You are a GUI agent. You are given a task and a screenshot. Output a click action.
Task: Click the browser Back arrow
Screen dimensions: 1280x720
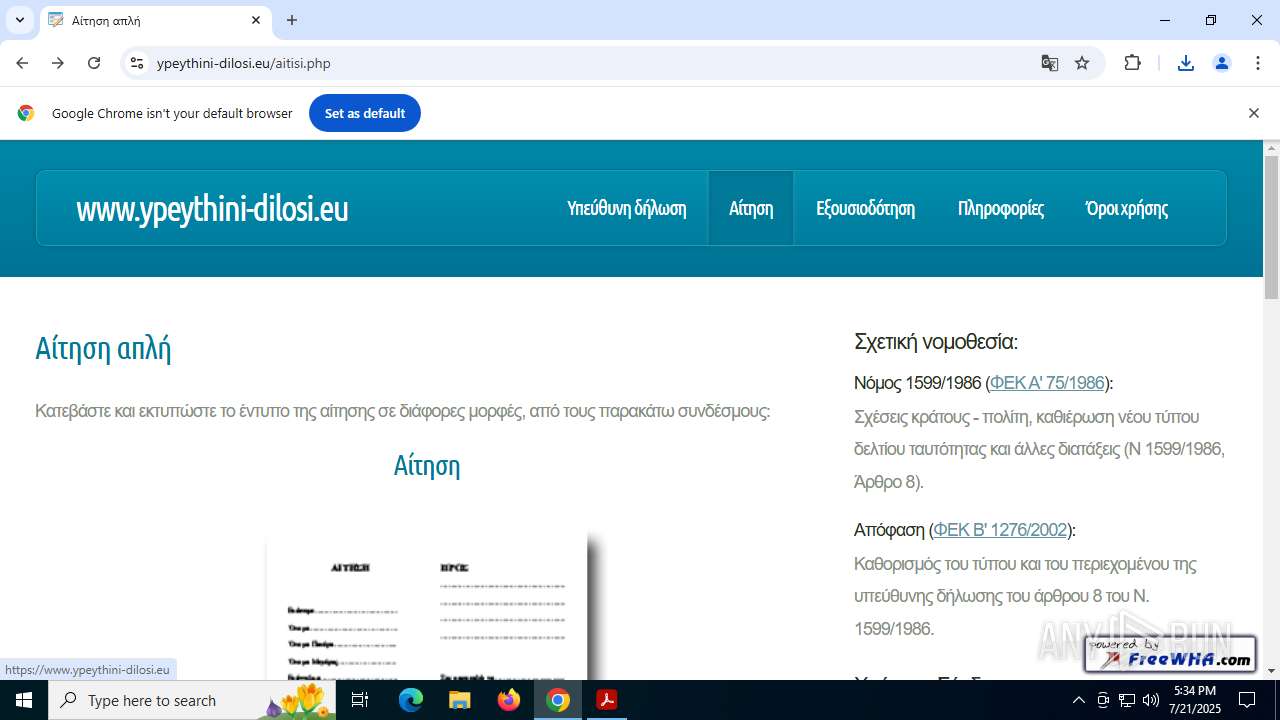tap(22, 63)
